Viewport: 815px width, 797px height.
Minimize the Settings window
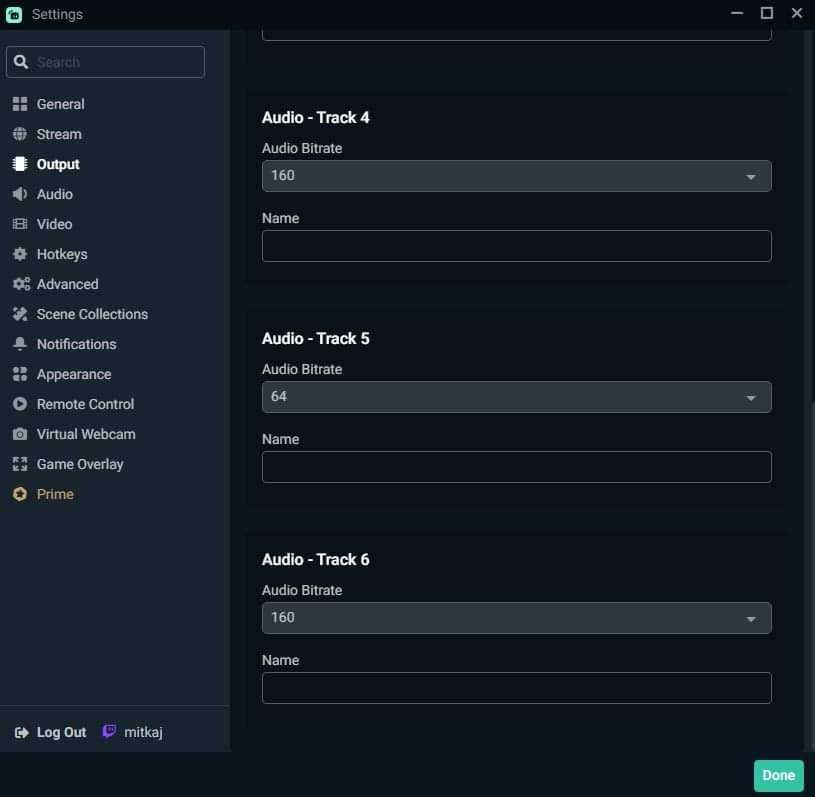[737, 13]
